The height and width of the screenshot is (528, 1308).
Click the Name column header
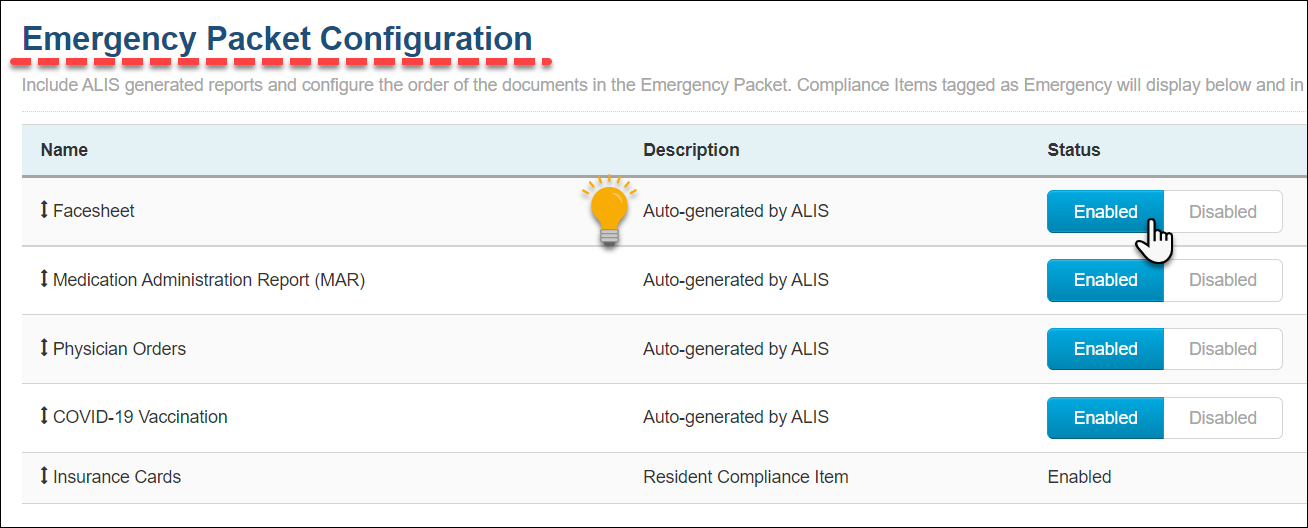click(x=64, y=150)
